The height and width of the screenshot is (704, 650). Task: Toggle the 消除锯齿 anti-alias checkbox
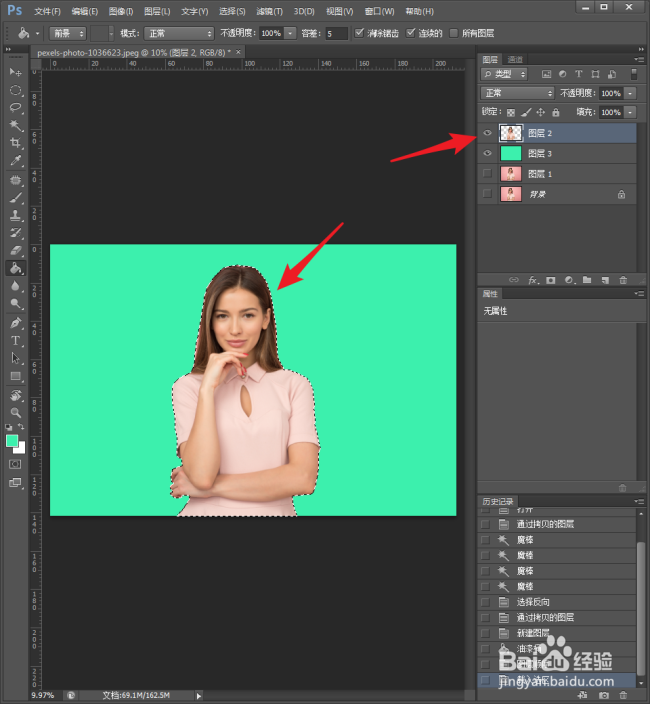coord(359,33)
